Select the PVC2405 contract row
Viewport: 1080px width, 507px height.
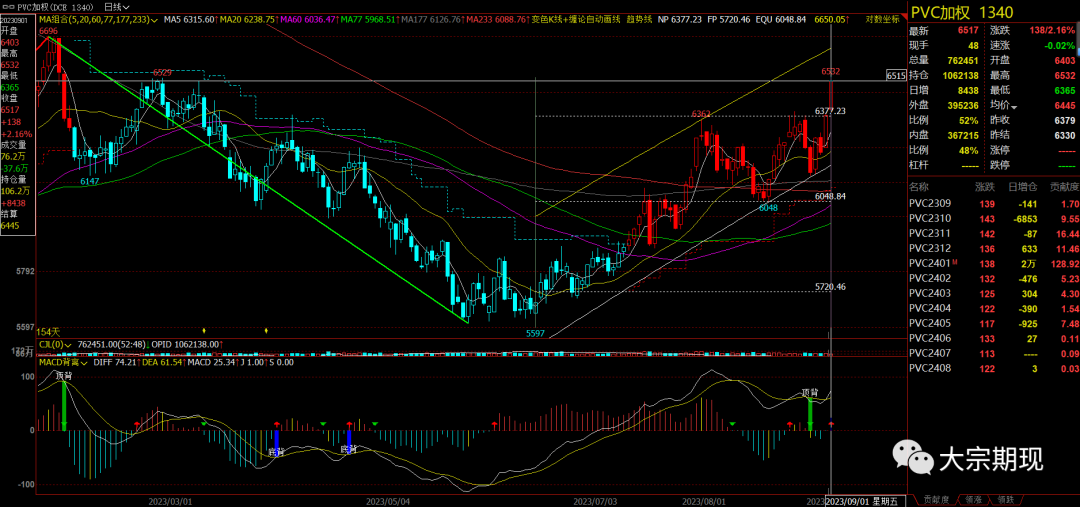click(993, 323)
